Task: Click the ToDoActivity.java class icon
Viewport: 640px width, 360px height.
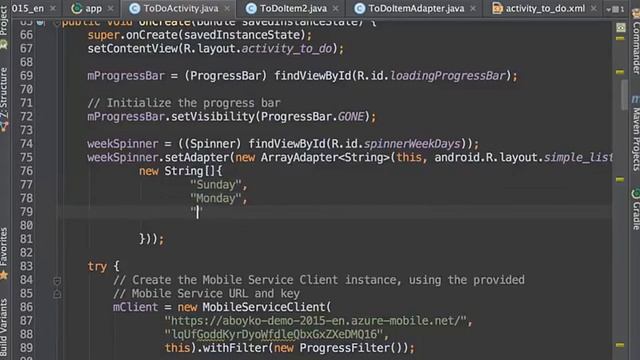Action: pyautogui.click(x=135, y=8)
